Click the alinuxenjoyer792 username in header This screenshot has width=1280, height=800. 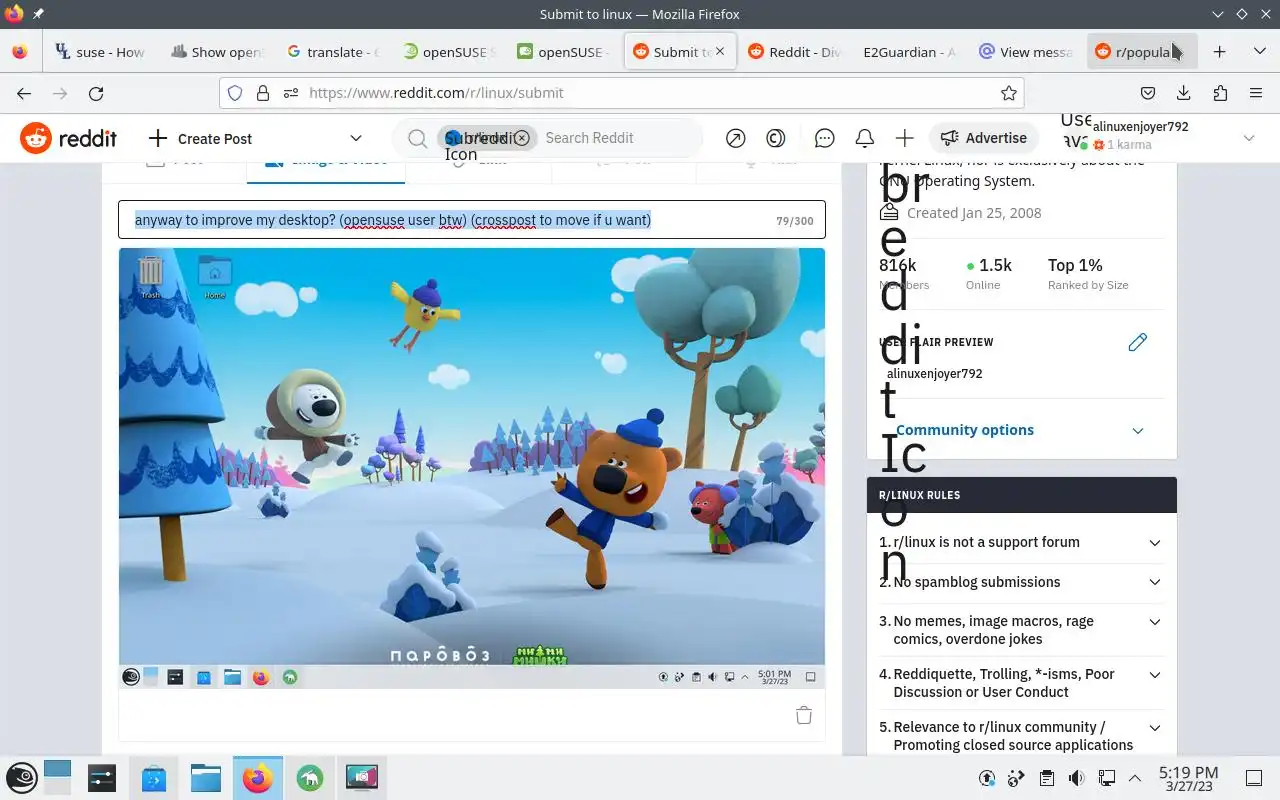(1140, 127)
